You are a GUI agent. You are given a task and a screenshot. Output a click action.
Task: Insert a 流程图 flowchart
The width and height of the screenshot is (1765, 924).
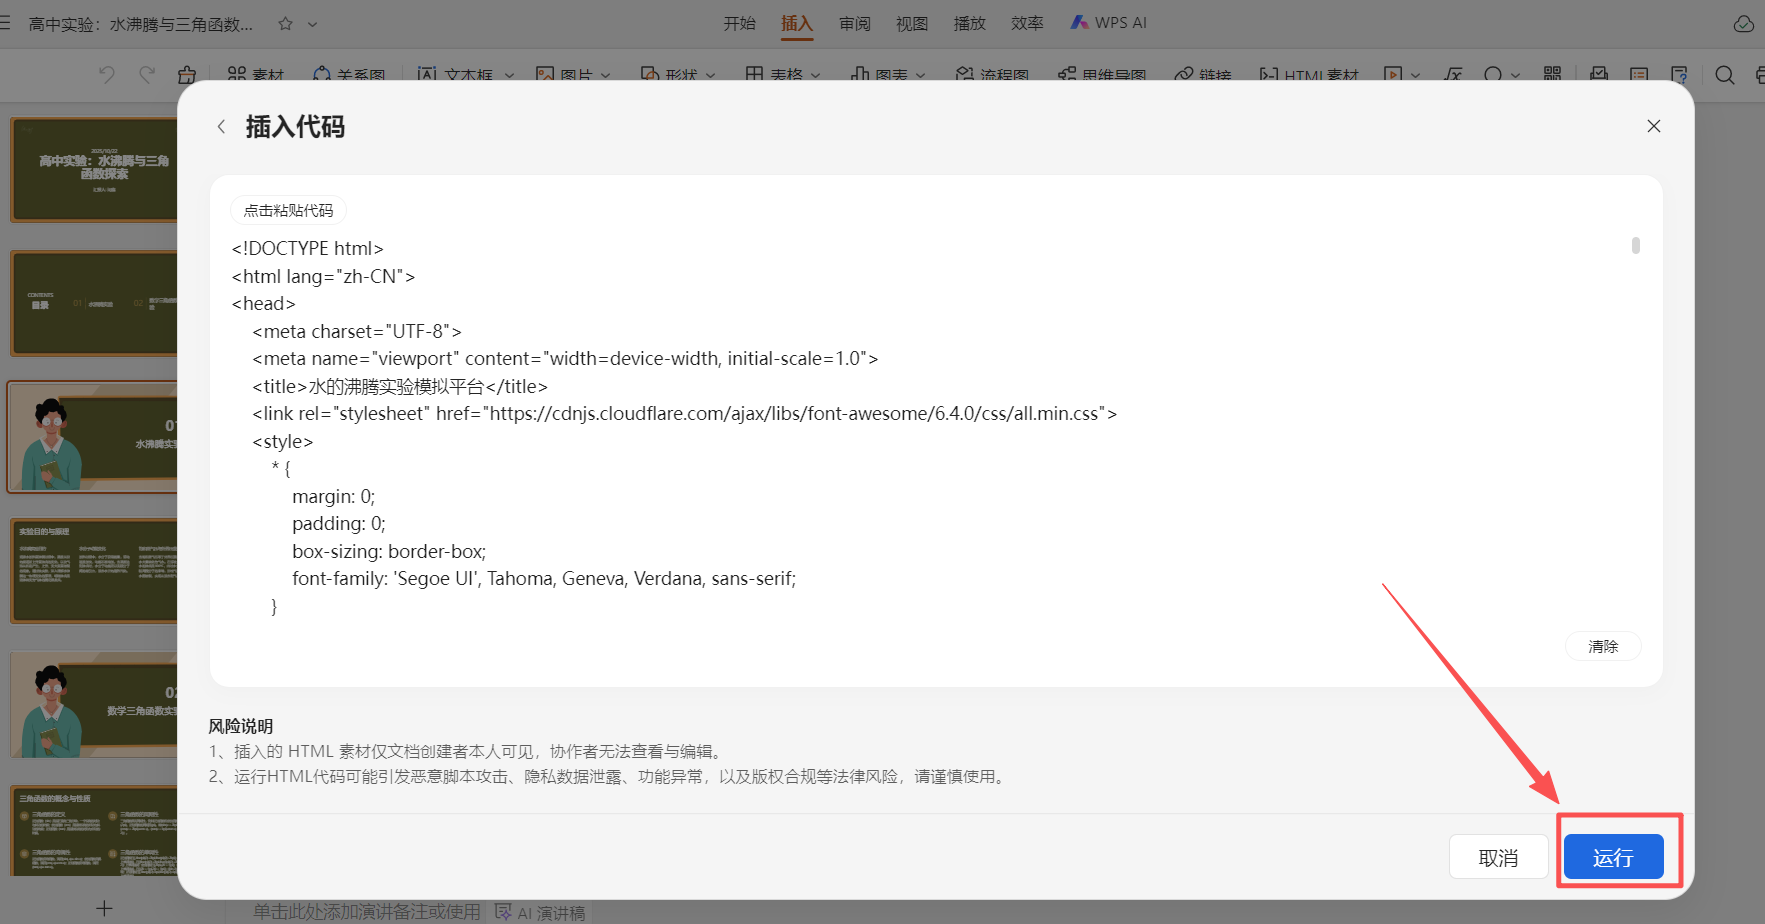coord(991,75)
